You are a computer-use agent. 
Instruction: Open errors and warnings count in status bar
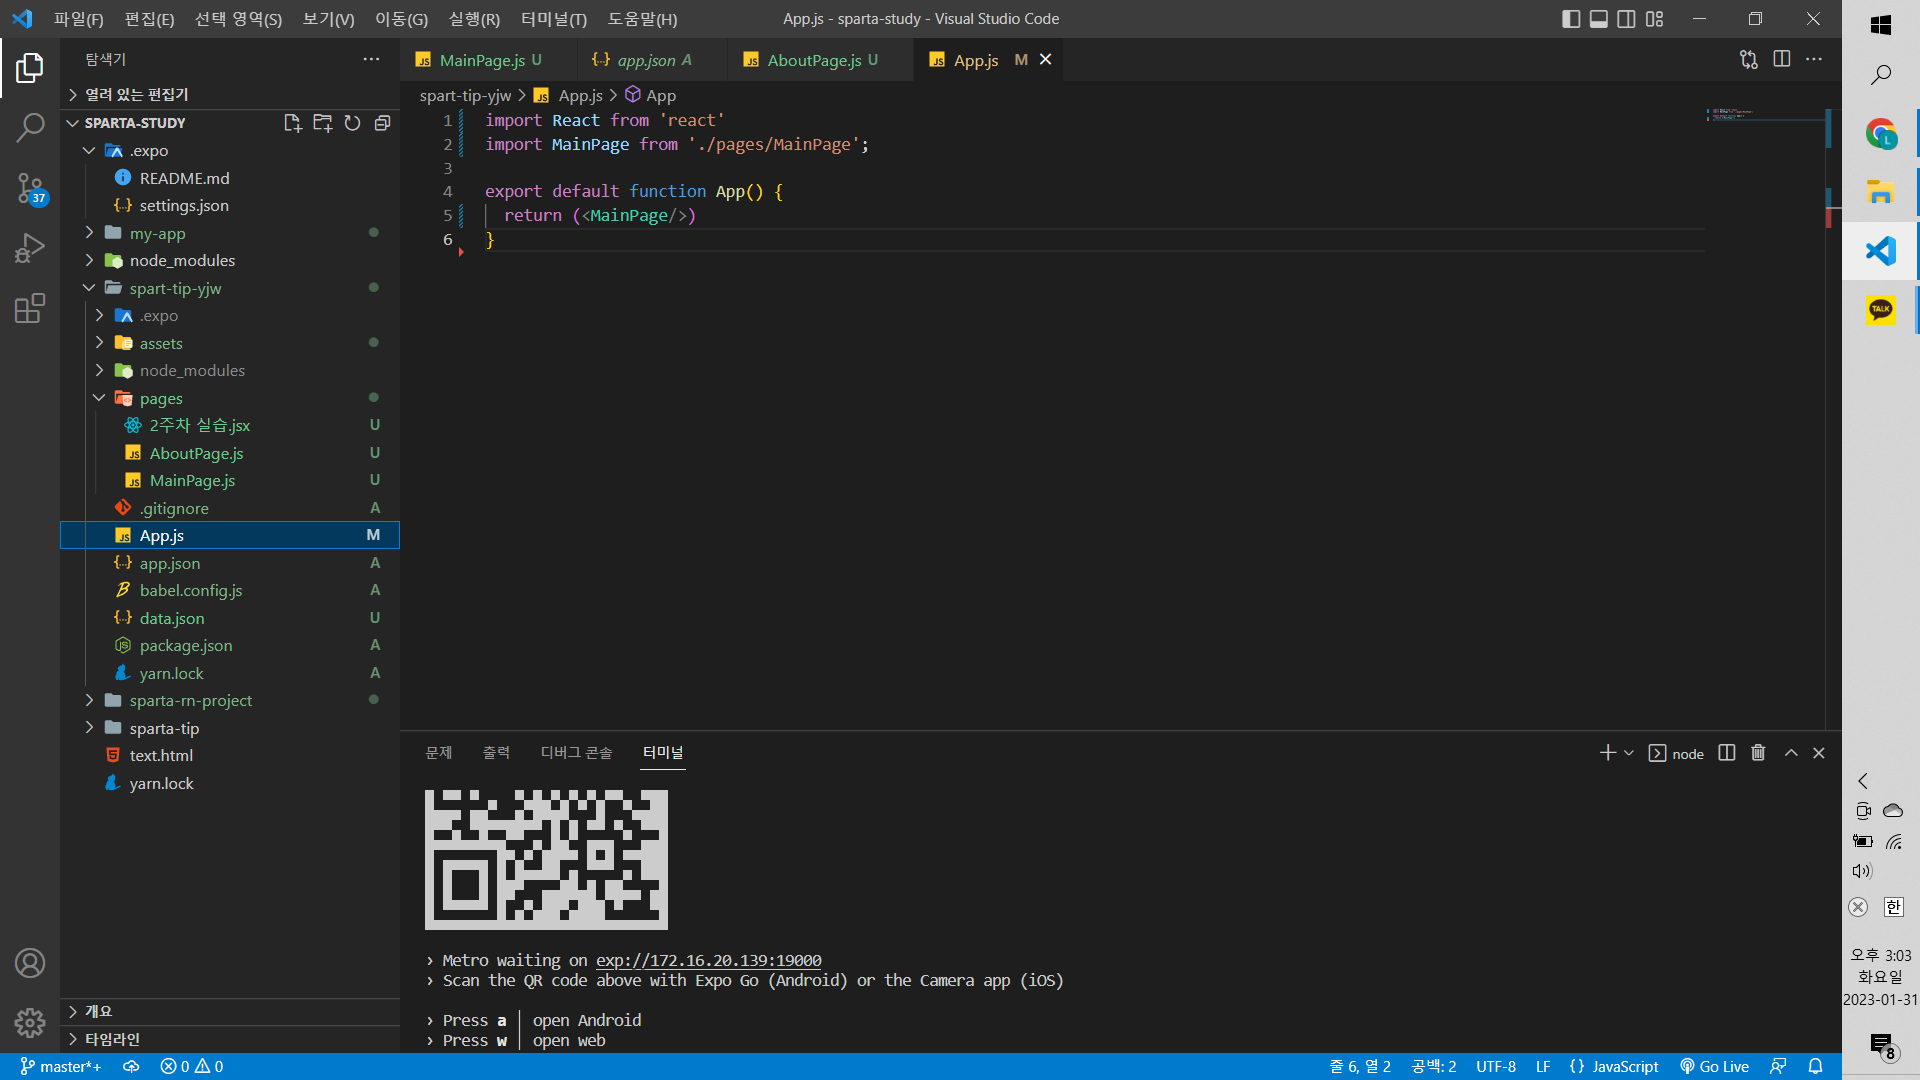[x=192, y=1066]
